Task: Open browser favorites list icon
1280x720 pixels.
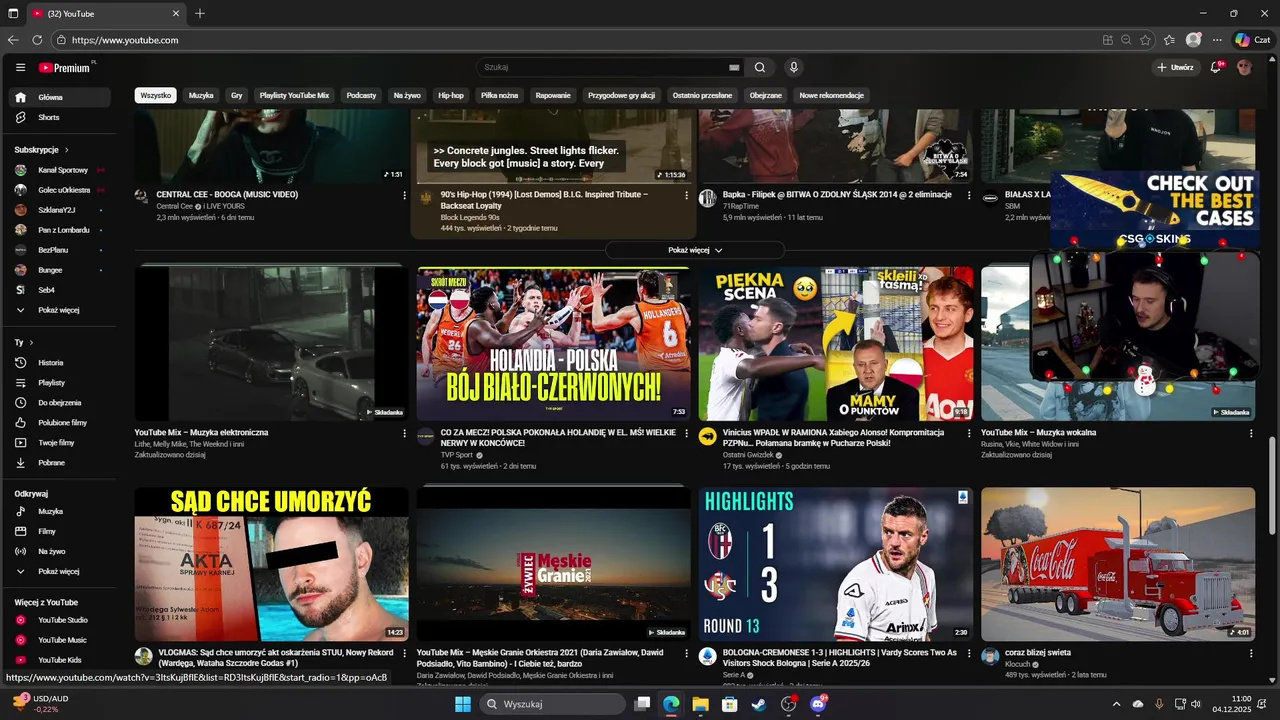Action: (1168, 40)
